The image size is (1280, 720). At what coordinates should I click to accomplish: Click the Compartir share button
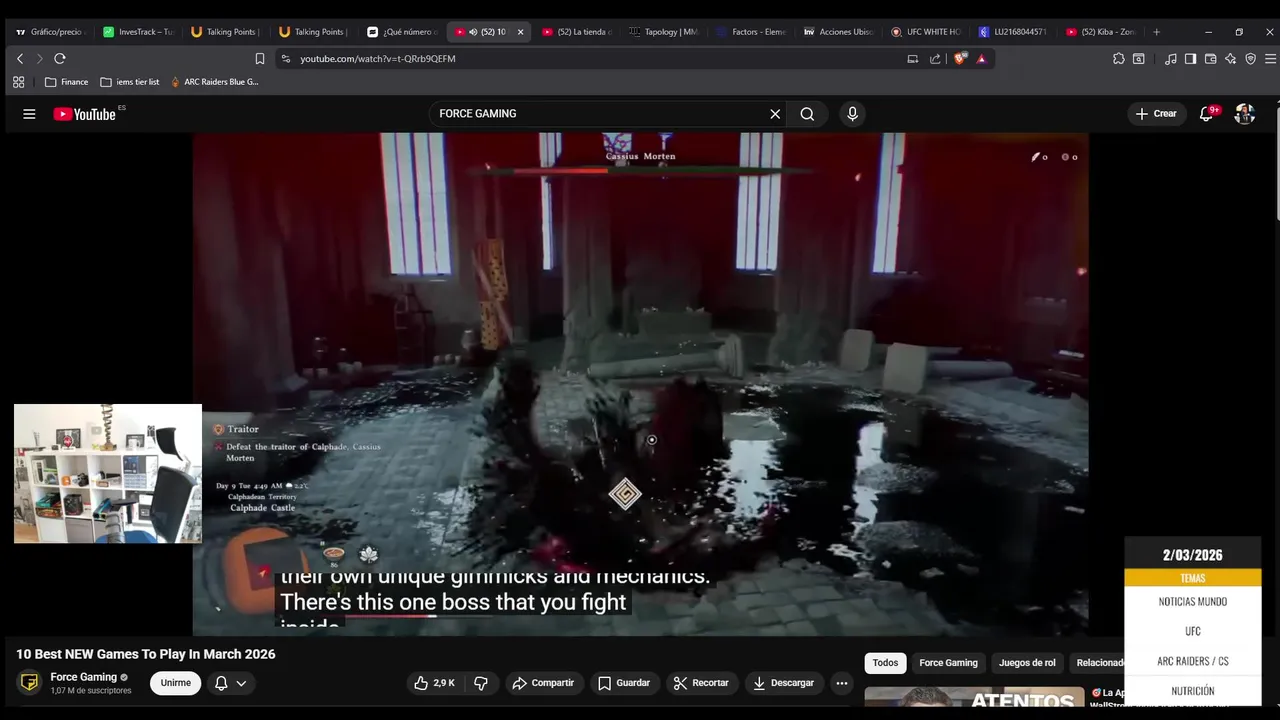543,683
